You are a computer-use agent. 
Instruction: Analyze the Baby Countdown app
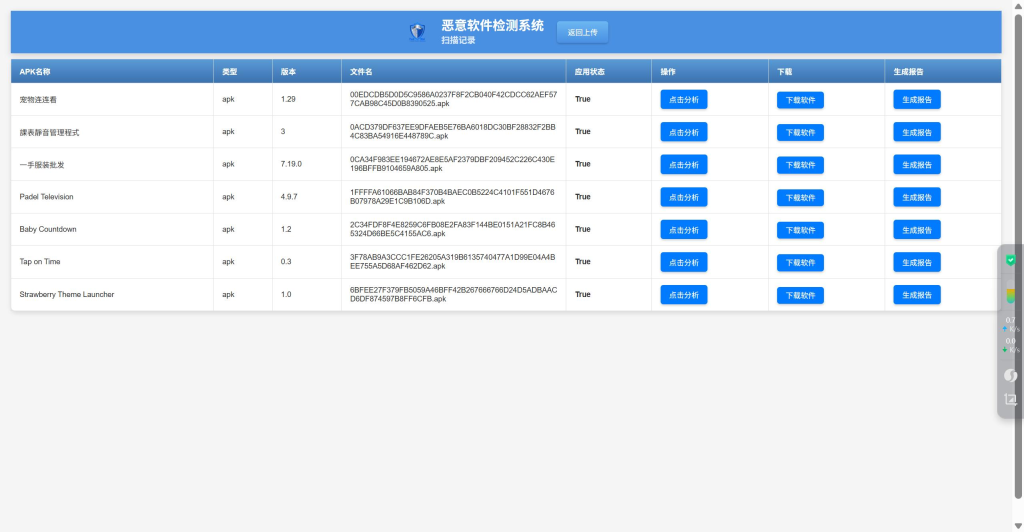(684, 230)
